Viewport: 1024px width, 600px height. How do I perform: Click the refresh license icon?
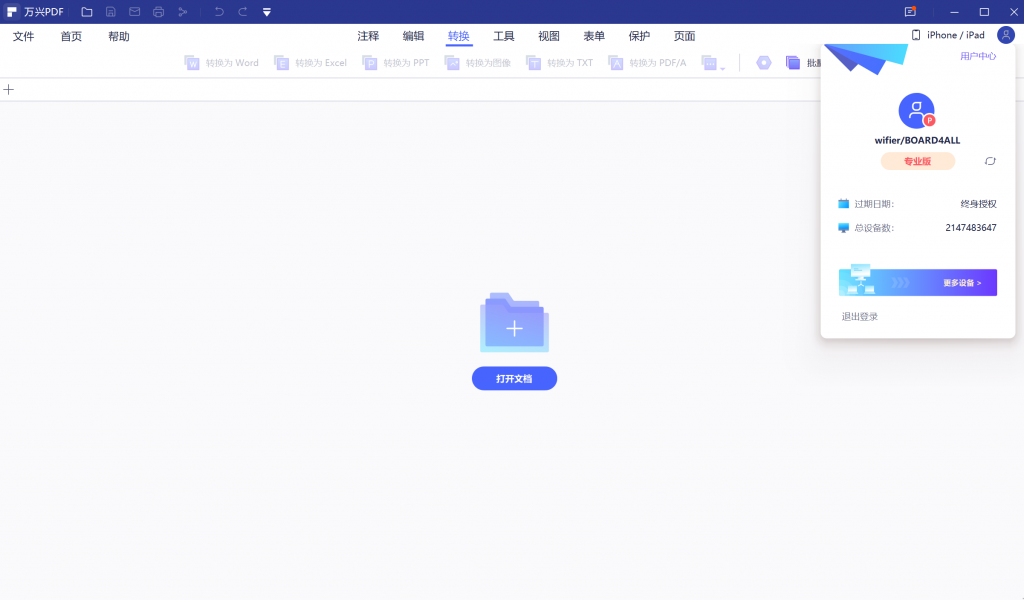[x=990, y=161]
